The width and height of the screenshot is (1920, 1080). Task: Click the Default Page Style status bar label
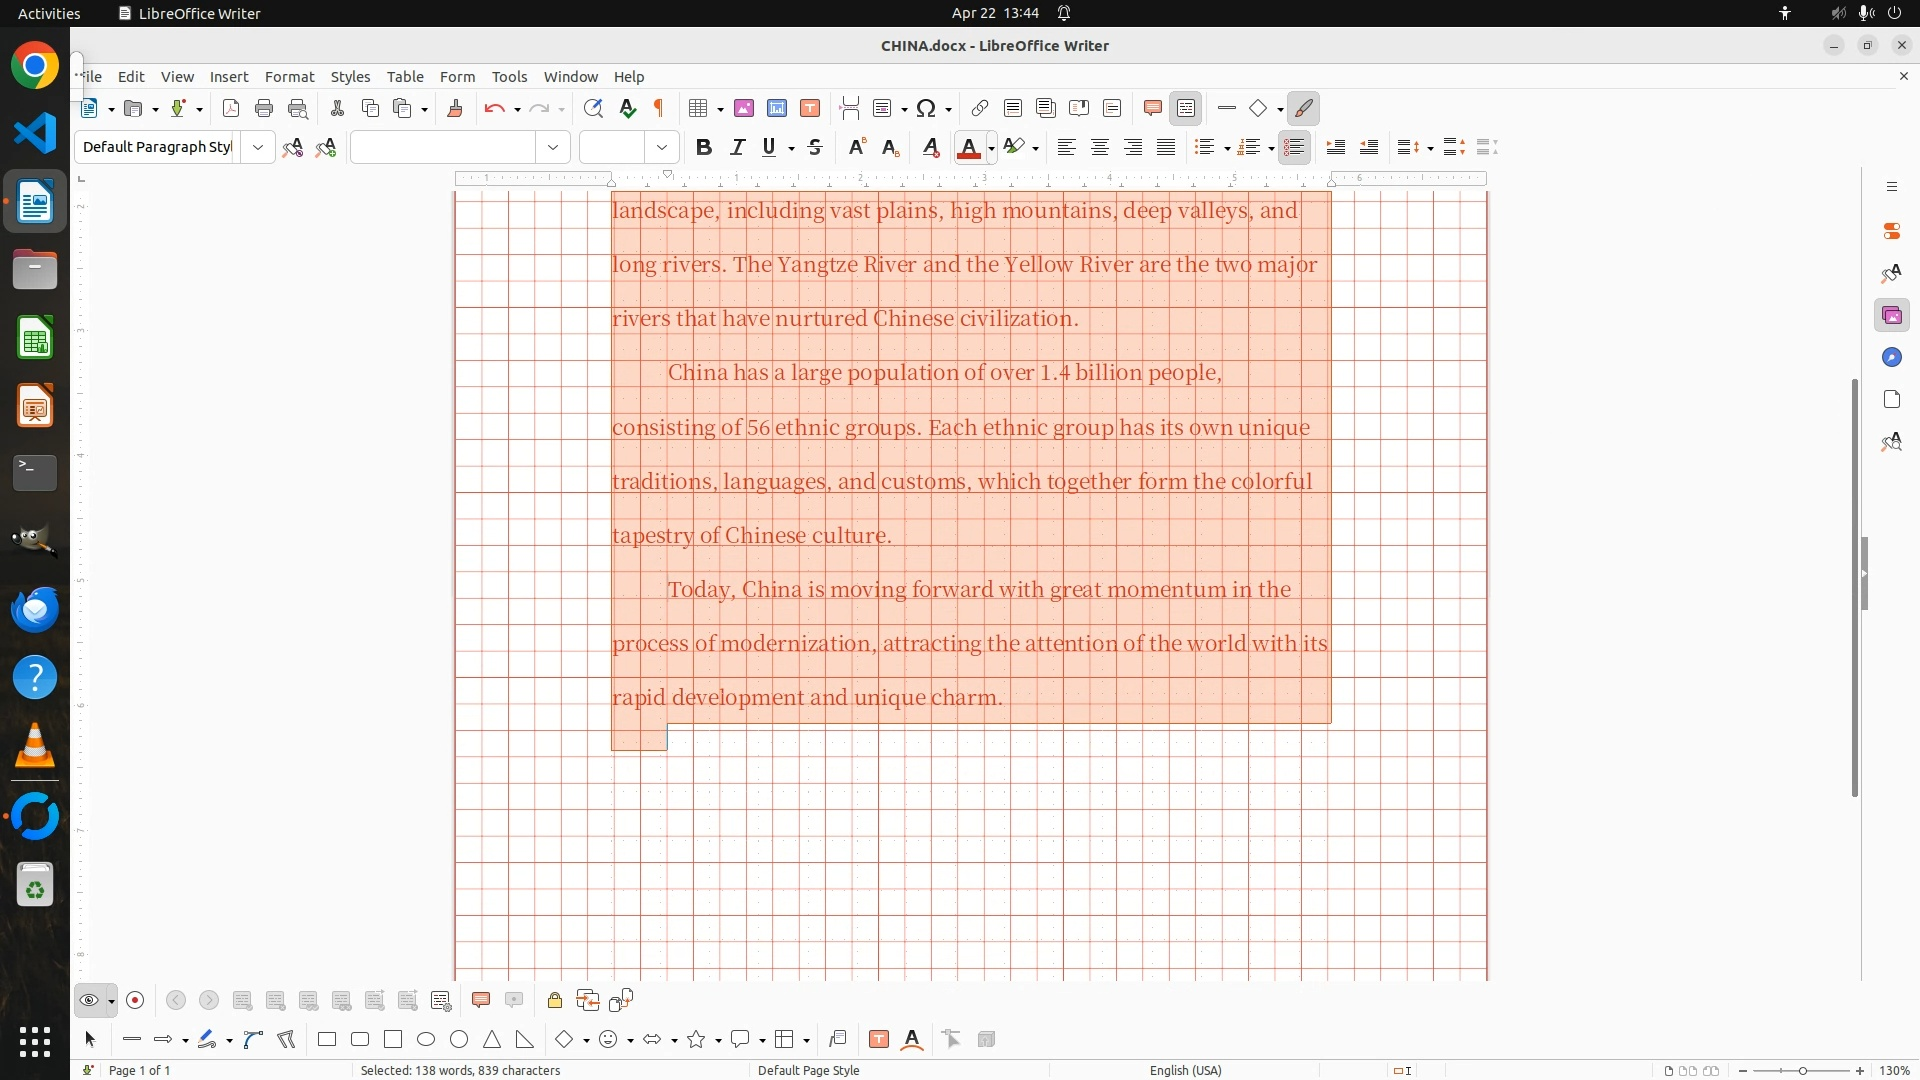tap(808, 1070)
